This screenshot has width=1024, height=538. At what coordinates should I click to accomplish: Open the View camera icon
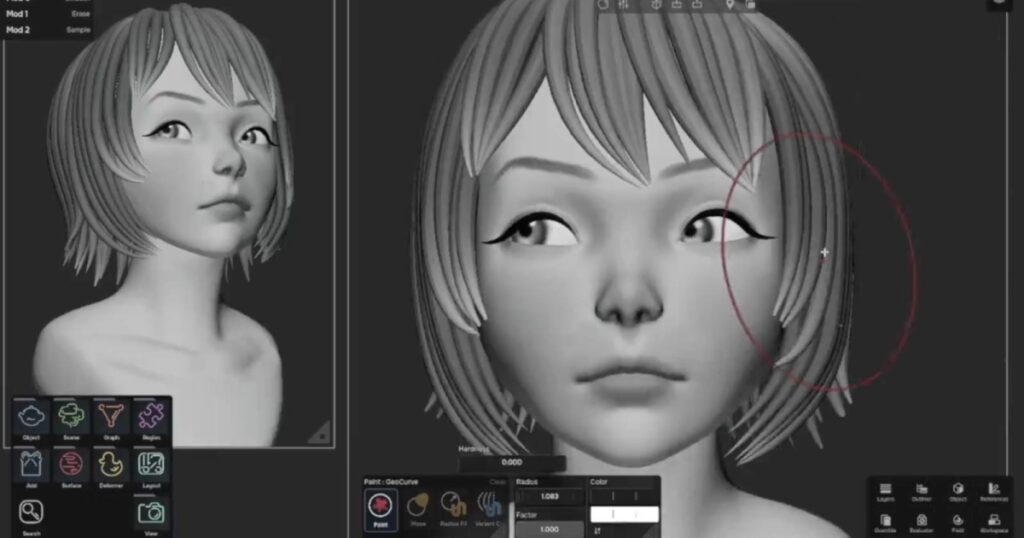coord(152,513)
